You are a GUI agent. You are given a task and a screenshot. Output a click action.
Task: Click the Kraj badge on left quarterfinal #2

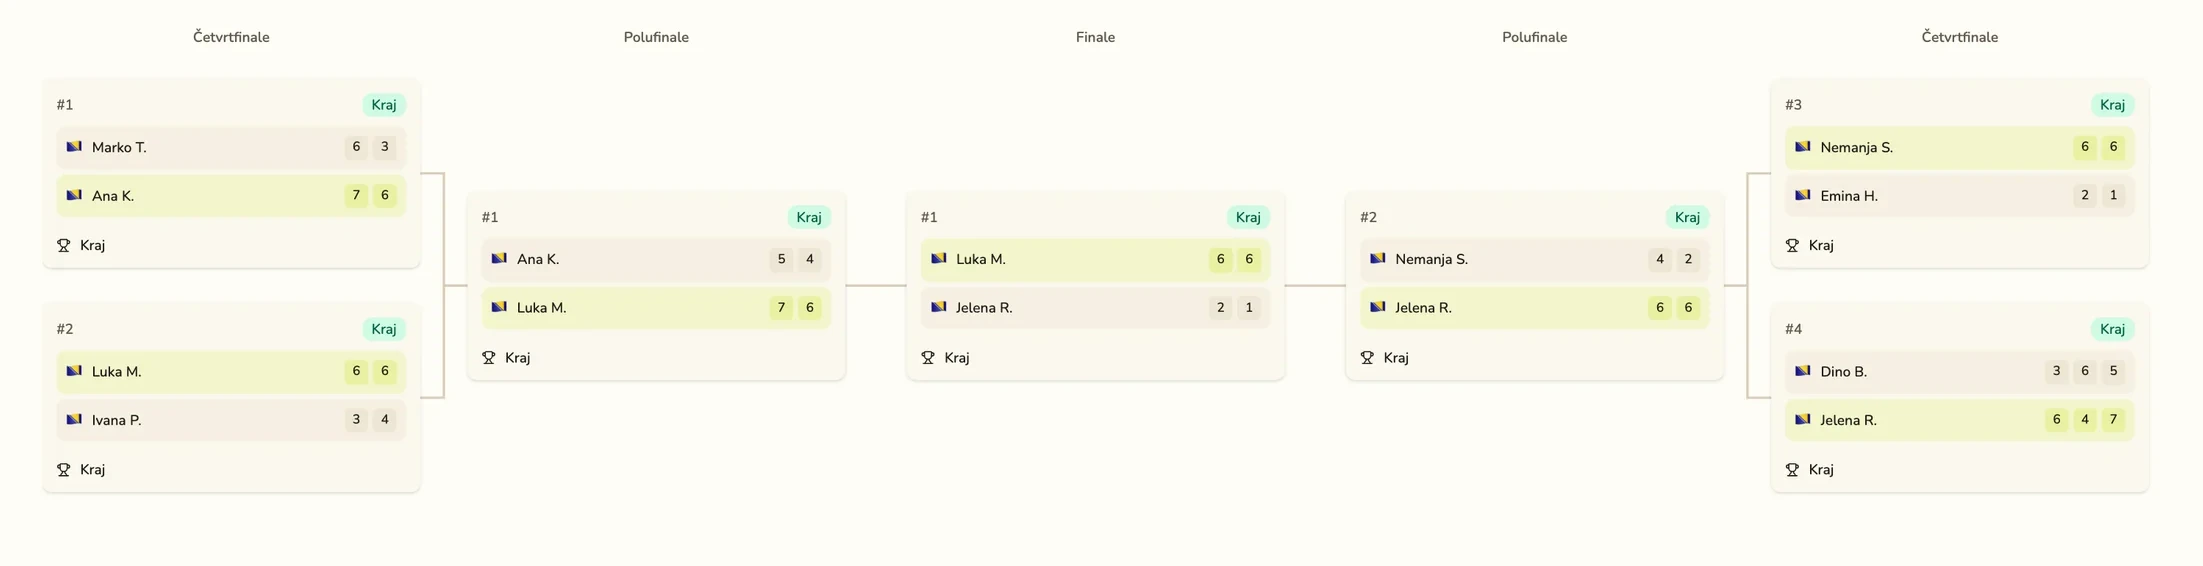tap(384, 329)
